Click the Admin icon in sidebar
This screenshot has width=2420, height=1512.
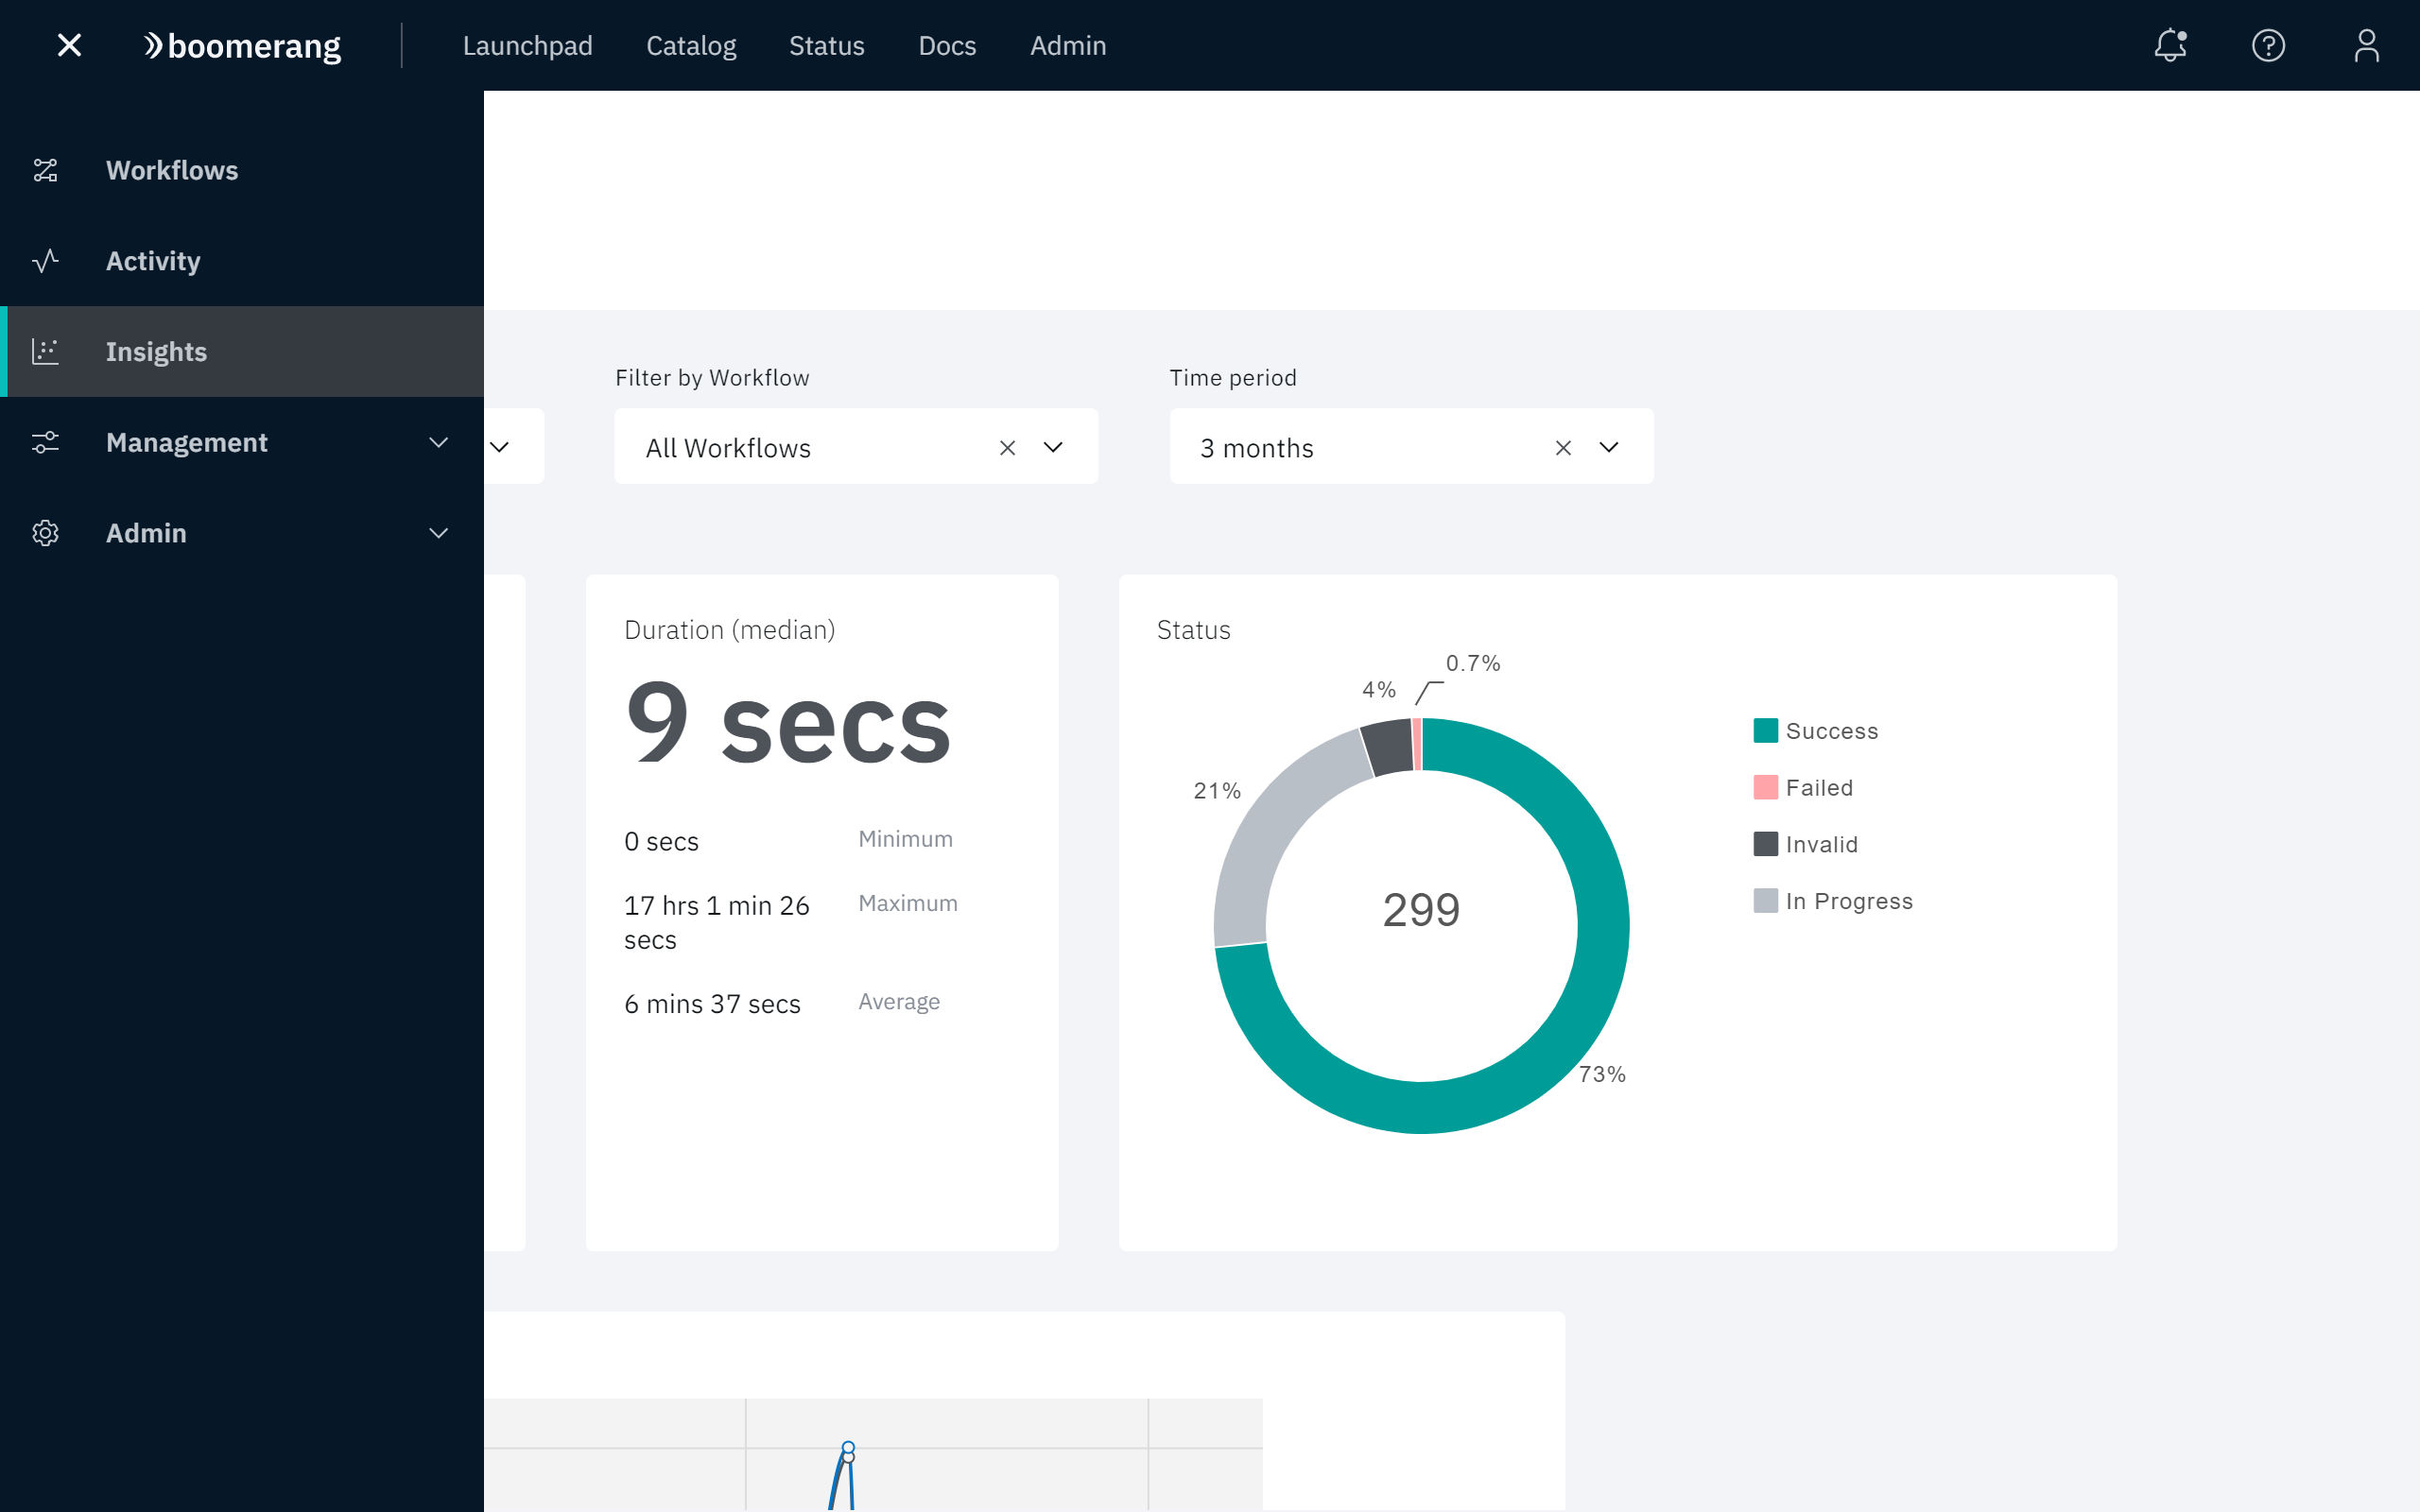[x=45, y=531]
